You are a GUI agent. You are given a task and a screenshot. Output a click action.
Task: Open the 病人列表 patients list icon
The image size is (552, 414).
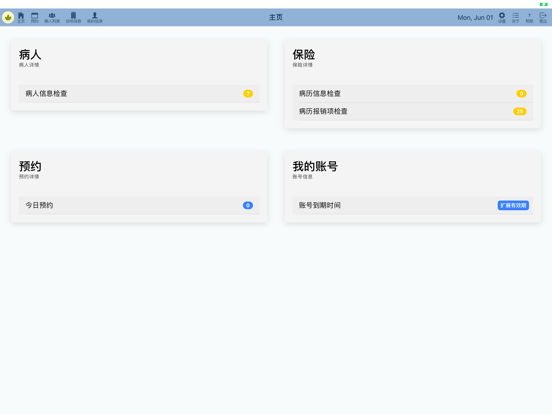pos(52,17)
